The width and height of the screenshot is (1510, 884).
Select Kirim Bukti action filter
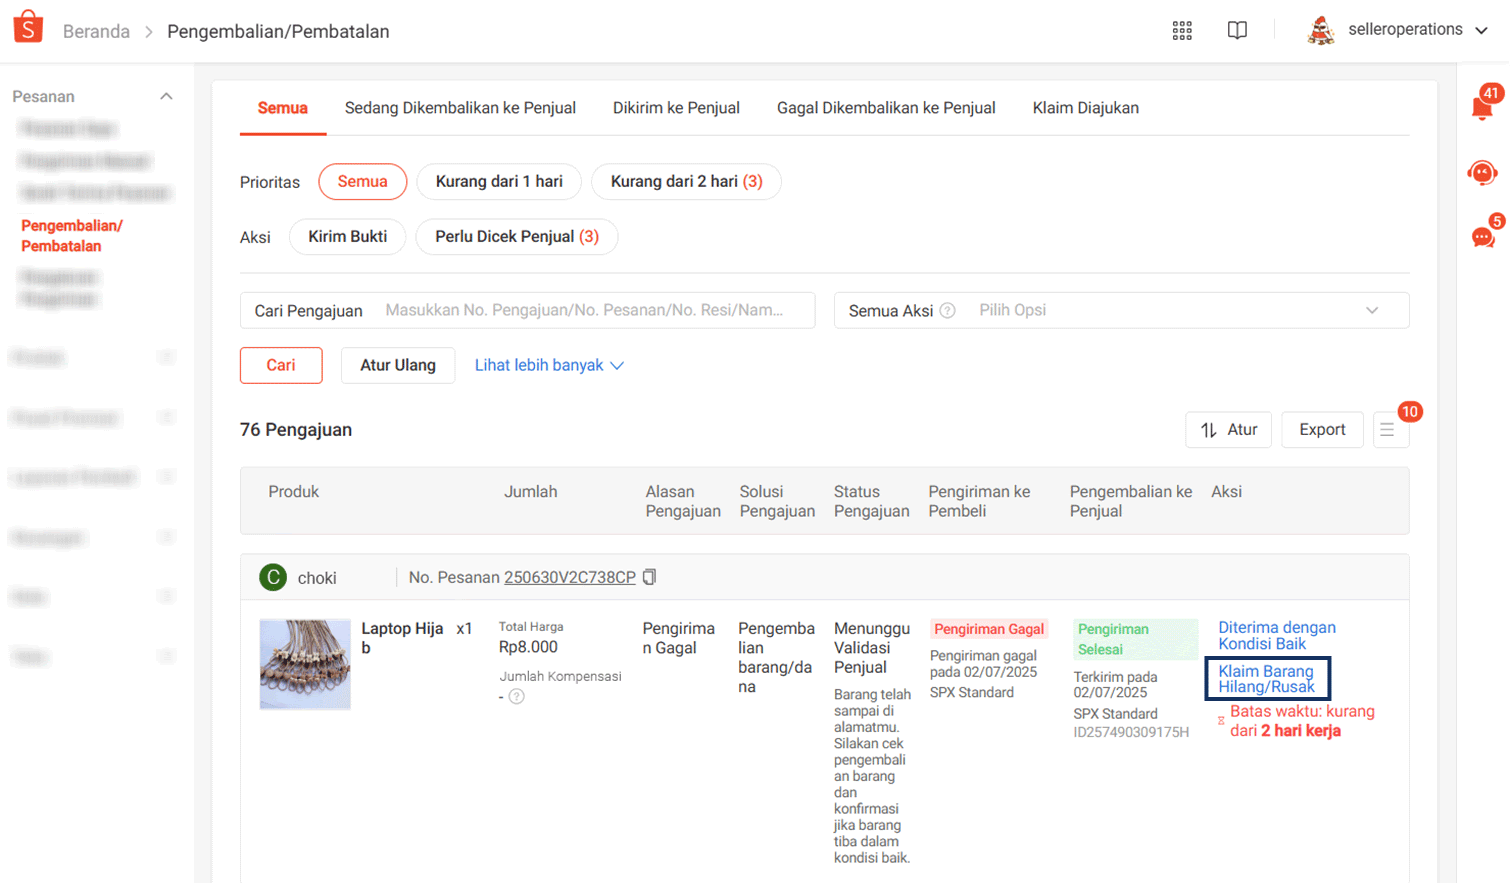(x=347, y=236)
